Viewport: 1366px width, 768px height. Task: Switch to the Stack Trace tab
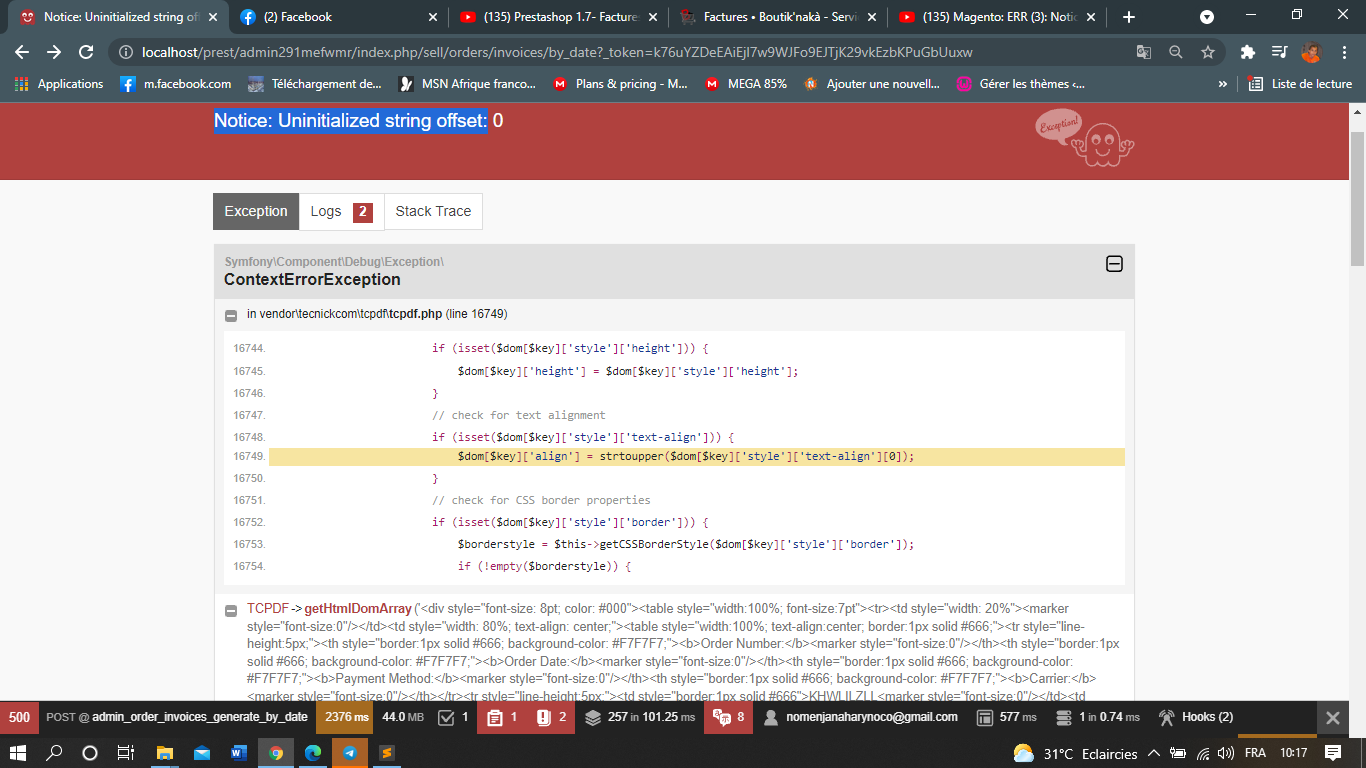(433, 211)
